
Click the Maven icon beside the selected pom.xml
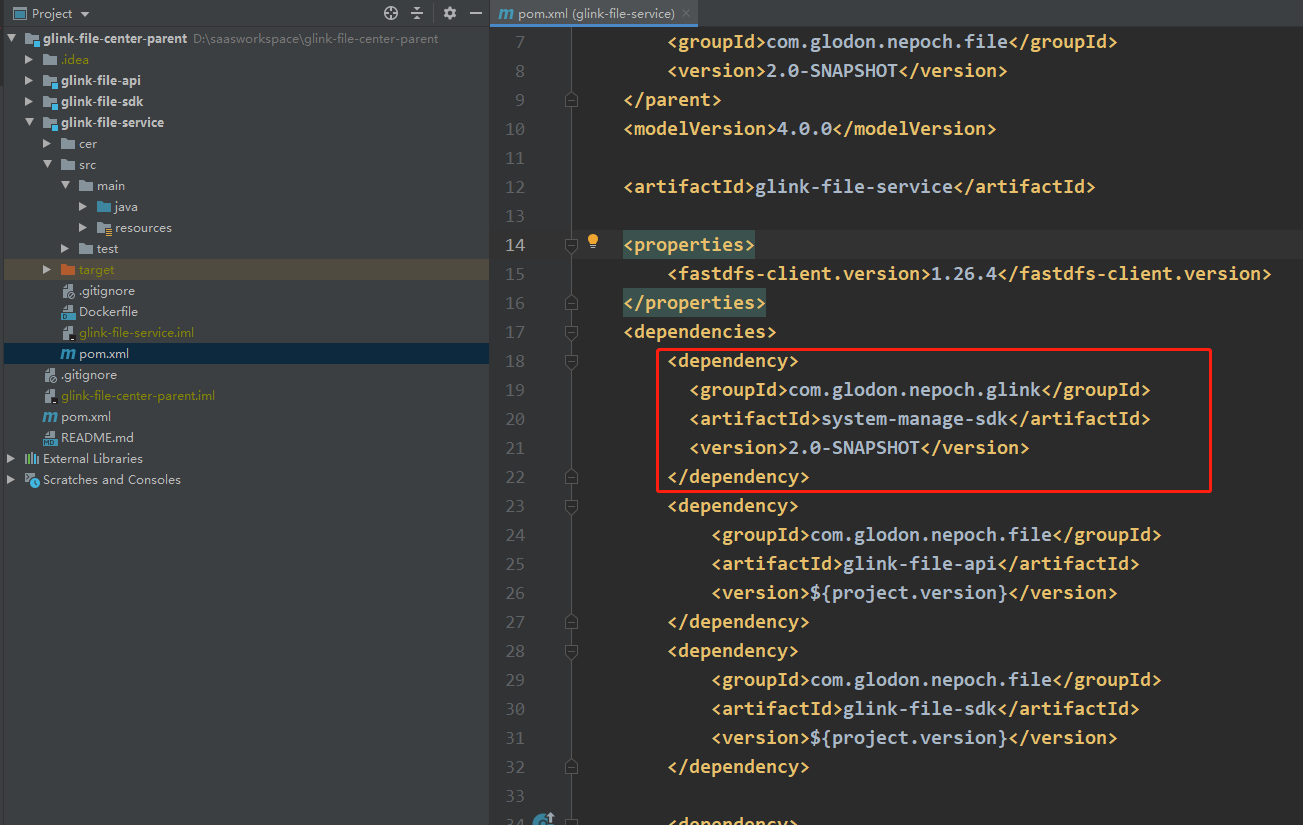(68, 353)
